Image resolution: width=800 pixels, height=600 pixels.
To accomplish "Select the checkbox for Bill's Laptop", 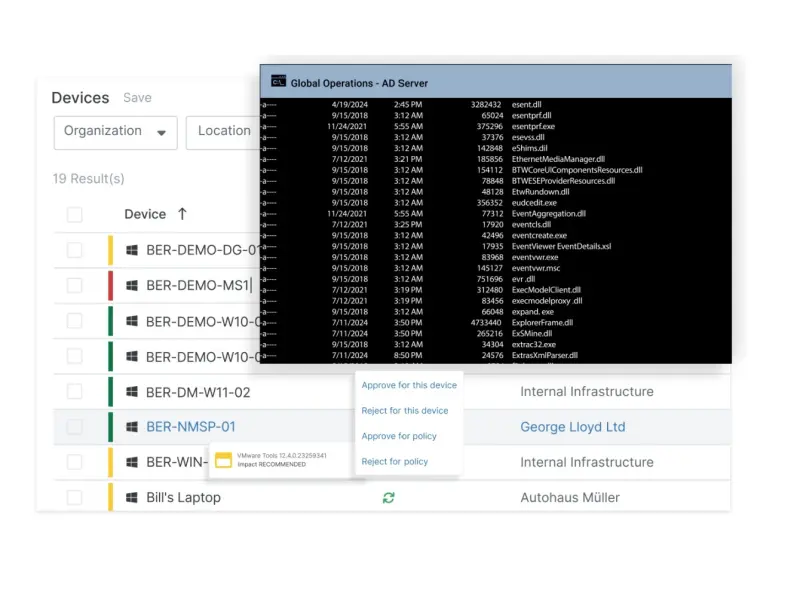I will (x=75, y=497).
